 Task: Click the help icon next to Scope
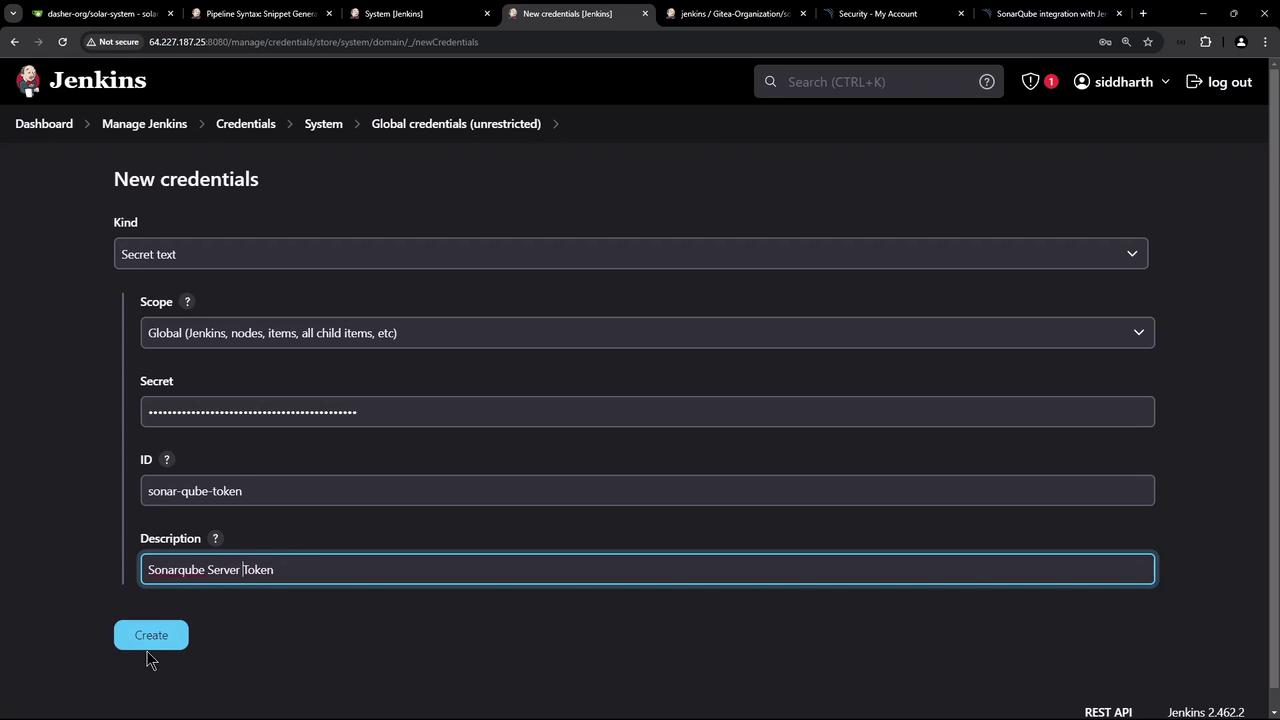pos(187,302)
